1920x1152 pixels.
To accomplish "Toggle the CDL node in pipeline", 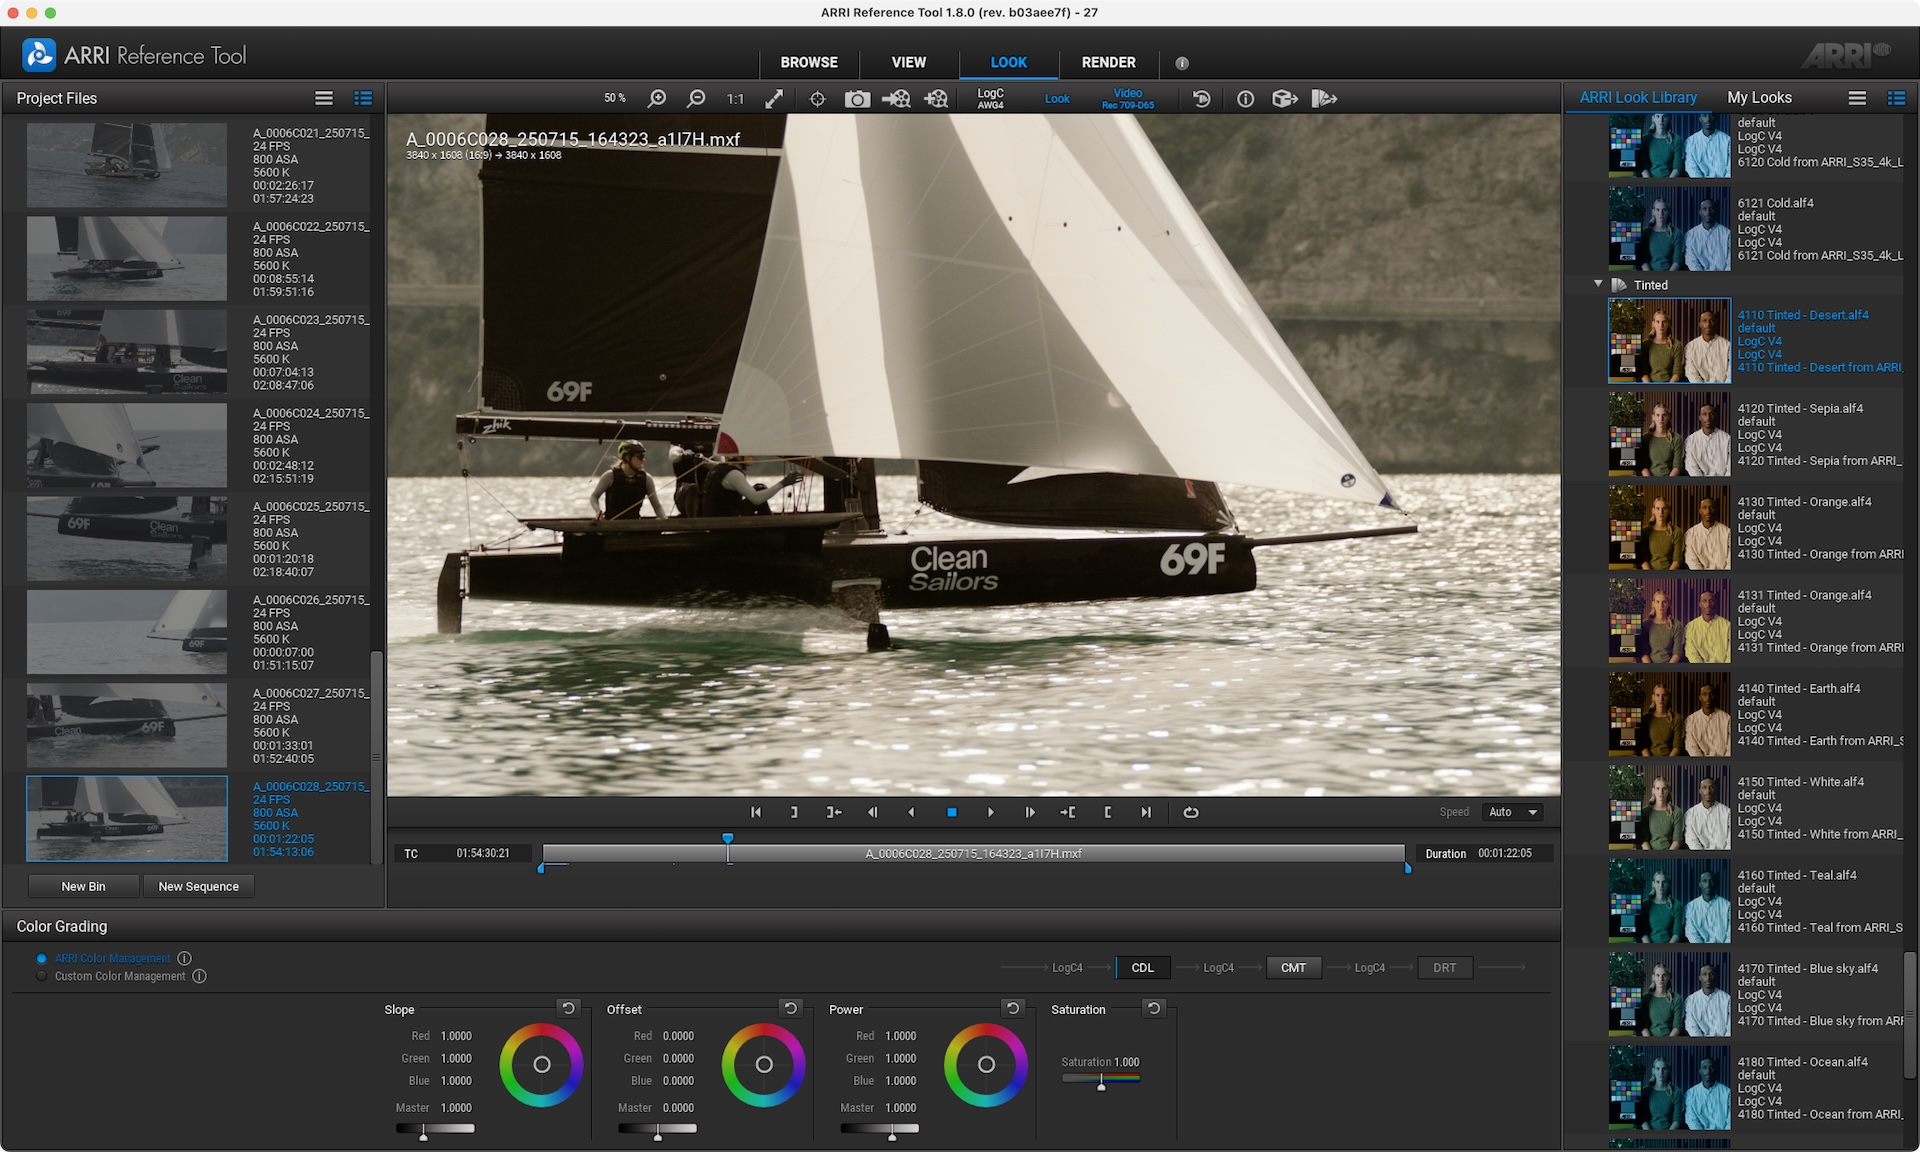I will pos(1142,967).
